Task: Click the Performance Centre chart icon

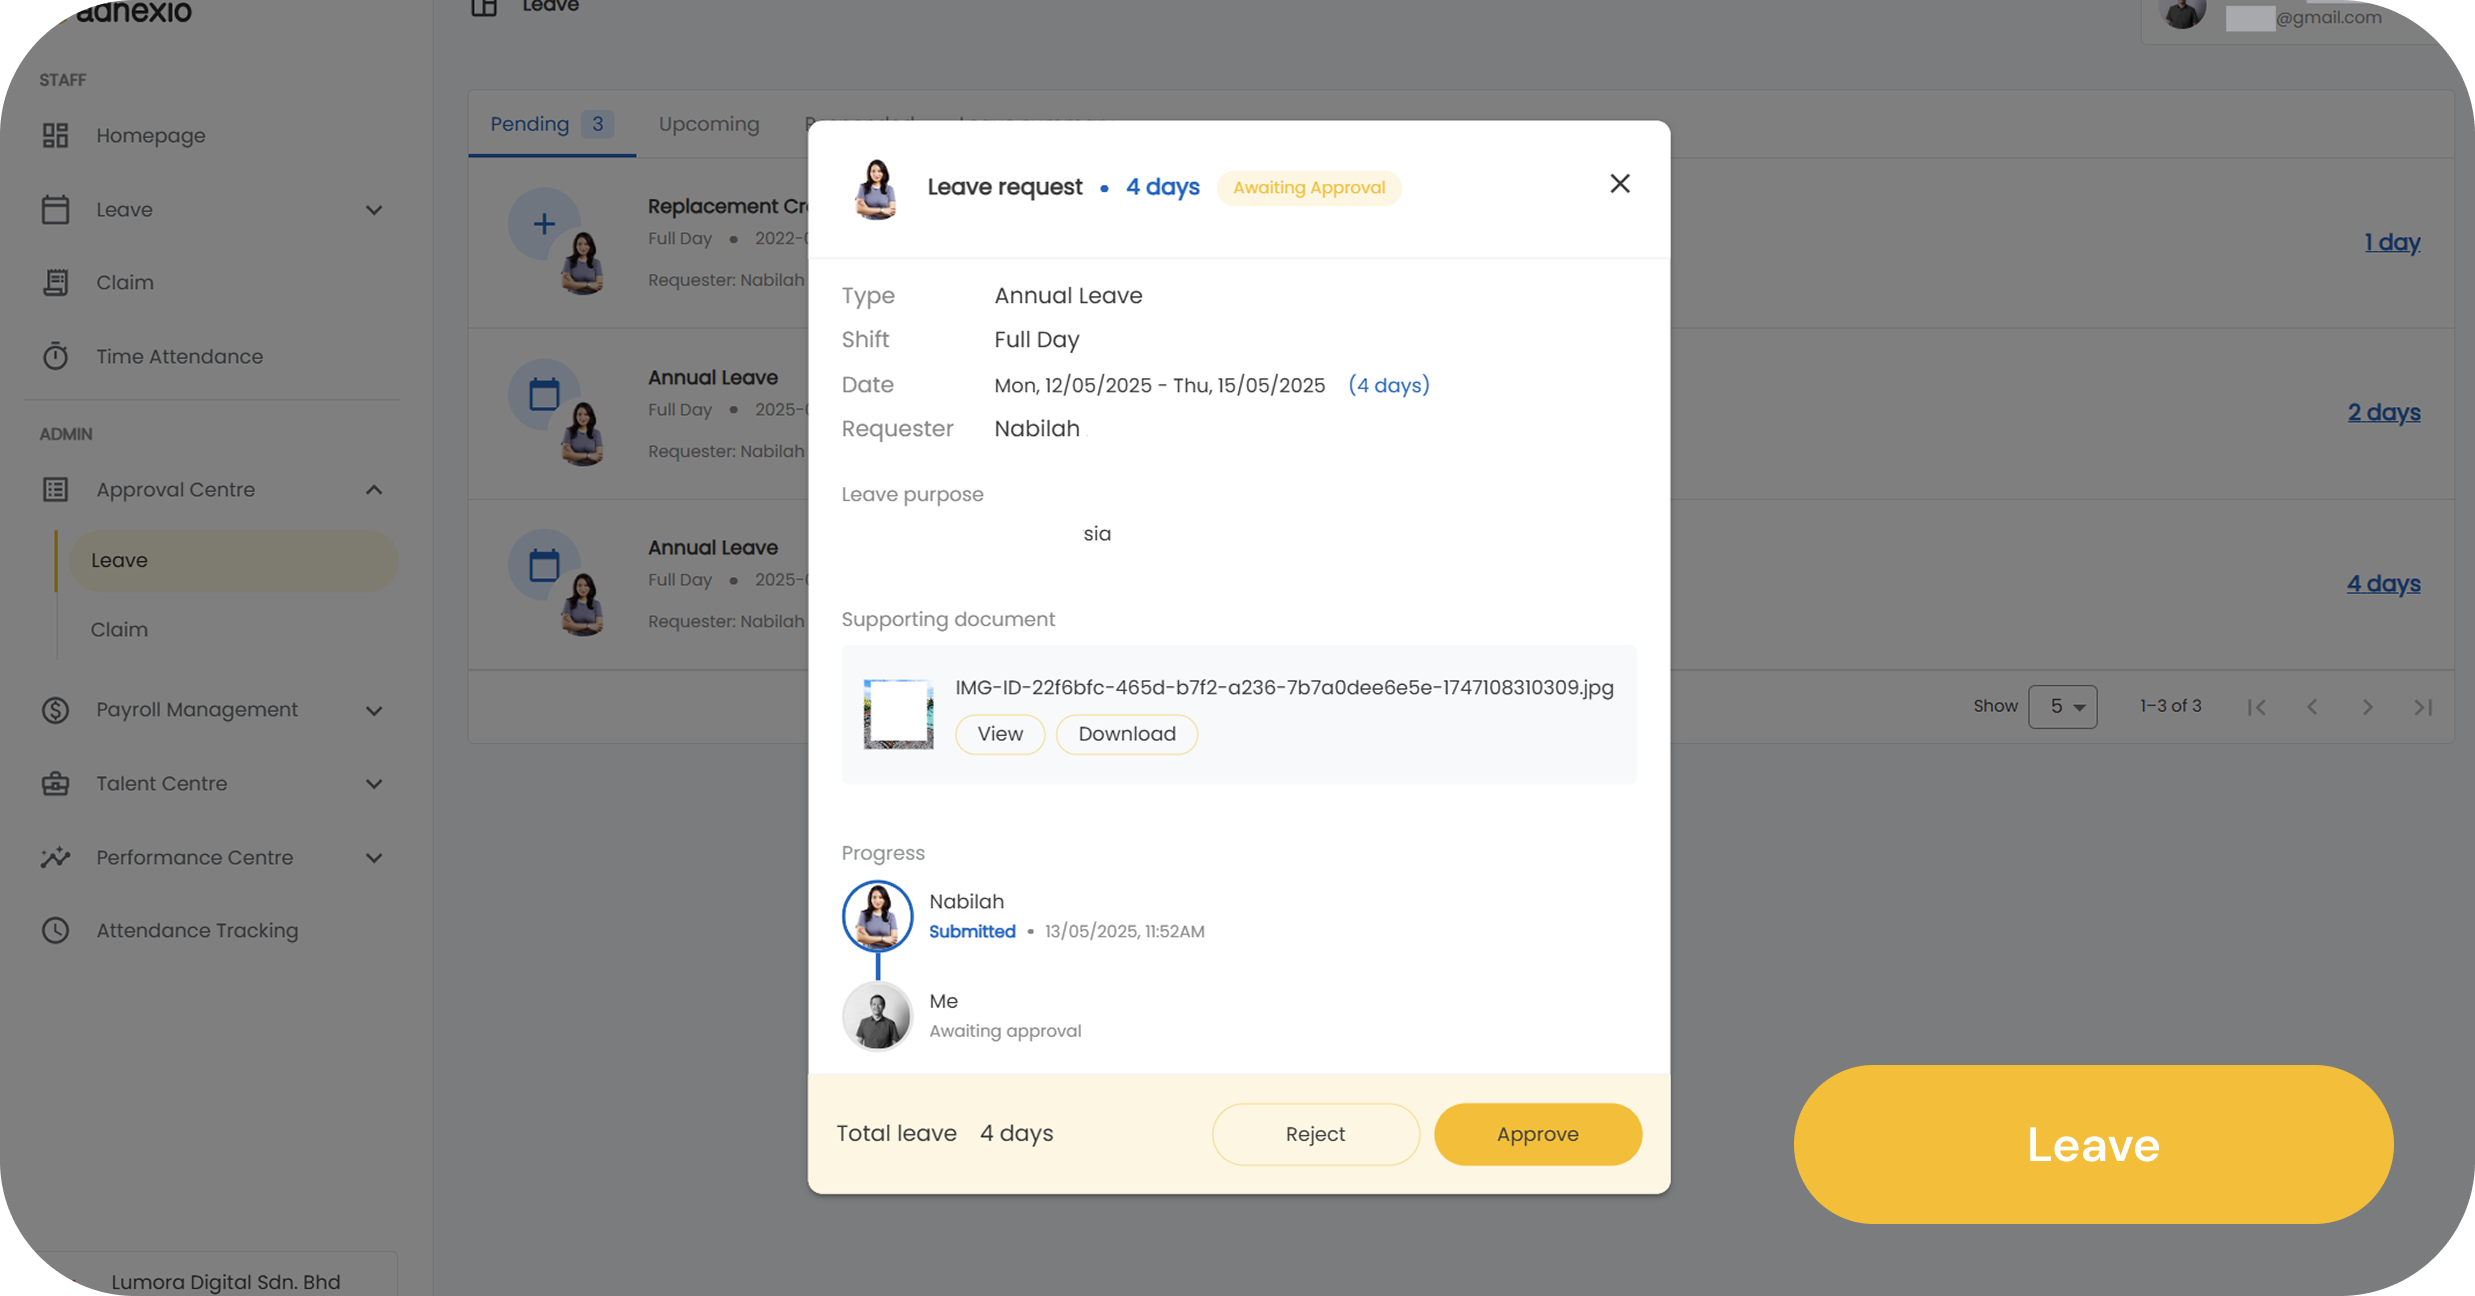Action: coord(55,857)
